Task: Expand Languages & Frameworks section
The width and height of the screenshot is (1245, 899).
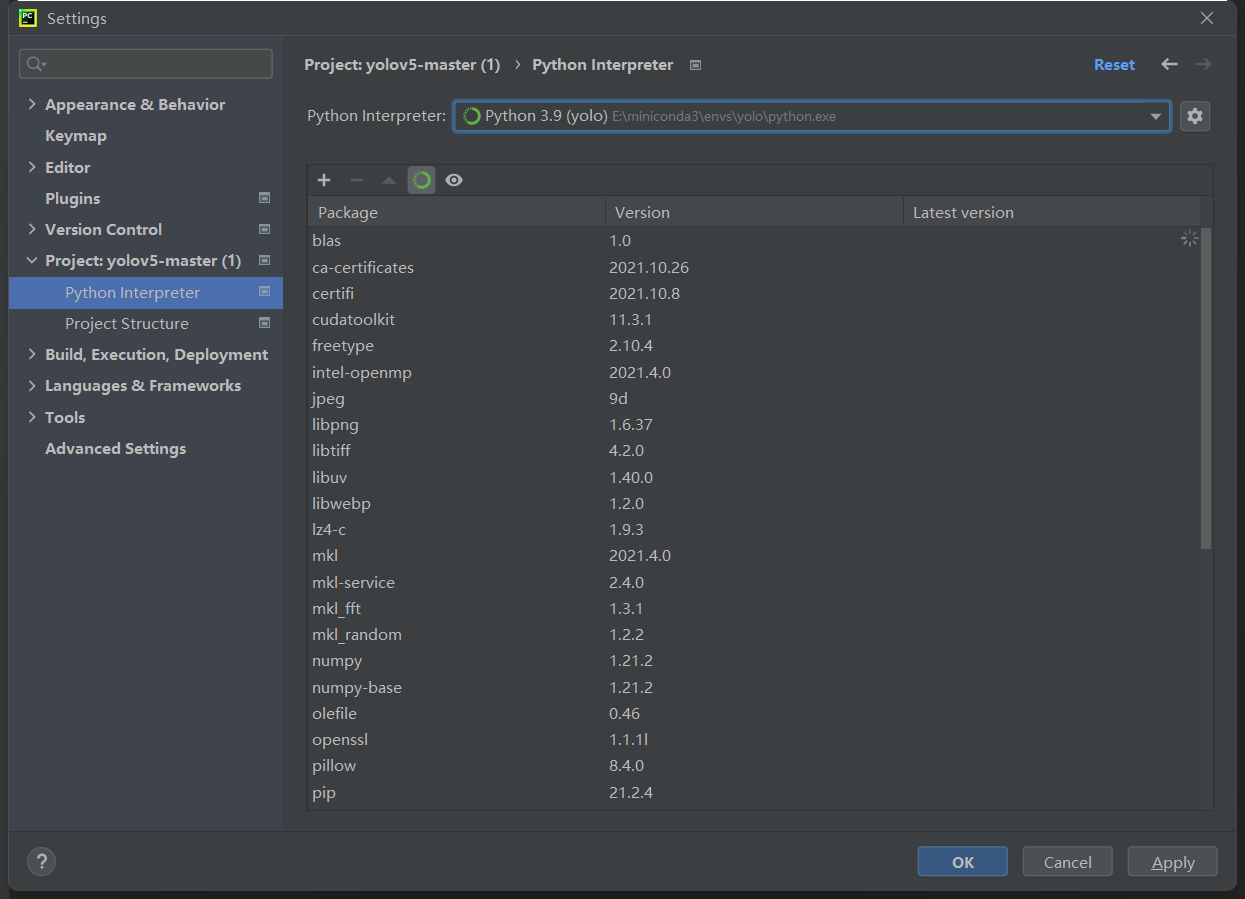Action: 32,385
